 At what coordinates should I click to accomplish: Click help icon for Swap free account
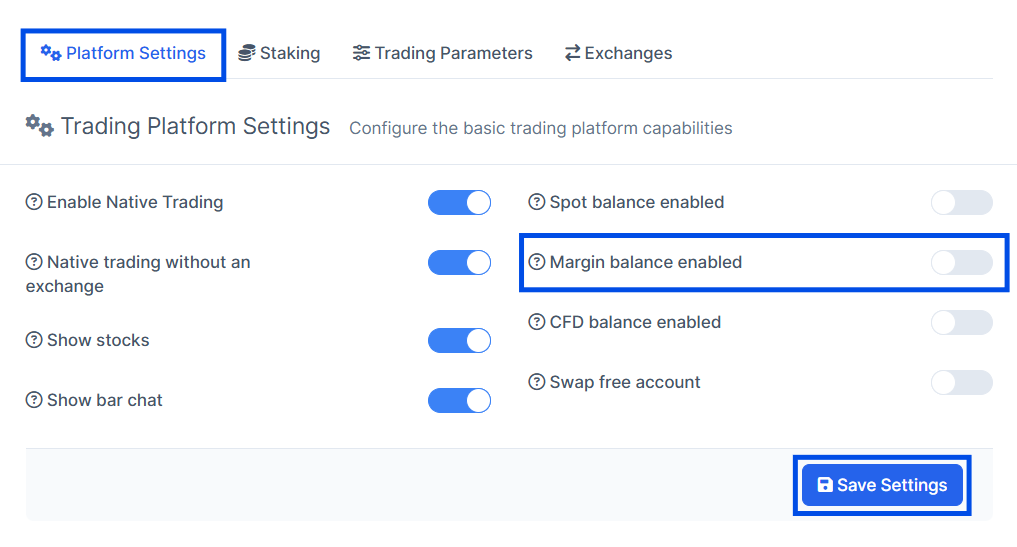(537, 382)
